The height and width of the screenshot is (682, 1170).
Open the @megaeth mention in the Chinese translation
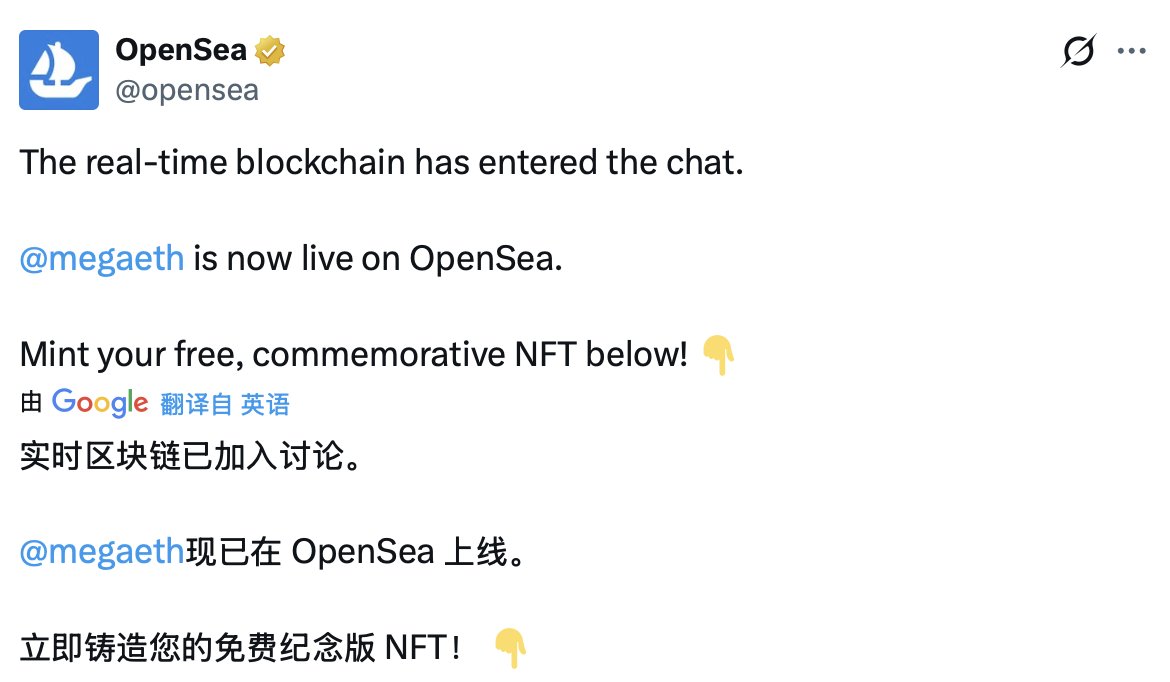coord(101,551)
